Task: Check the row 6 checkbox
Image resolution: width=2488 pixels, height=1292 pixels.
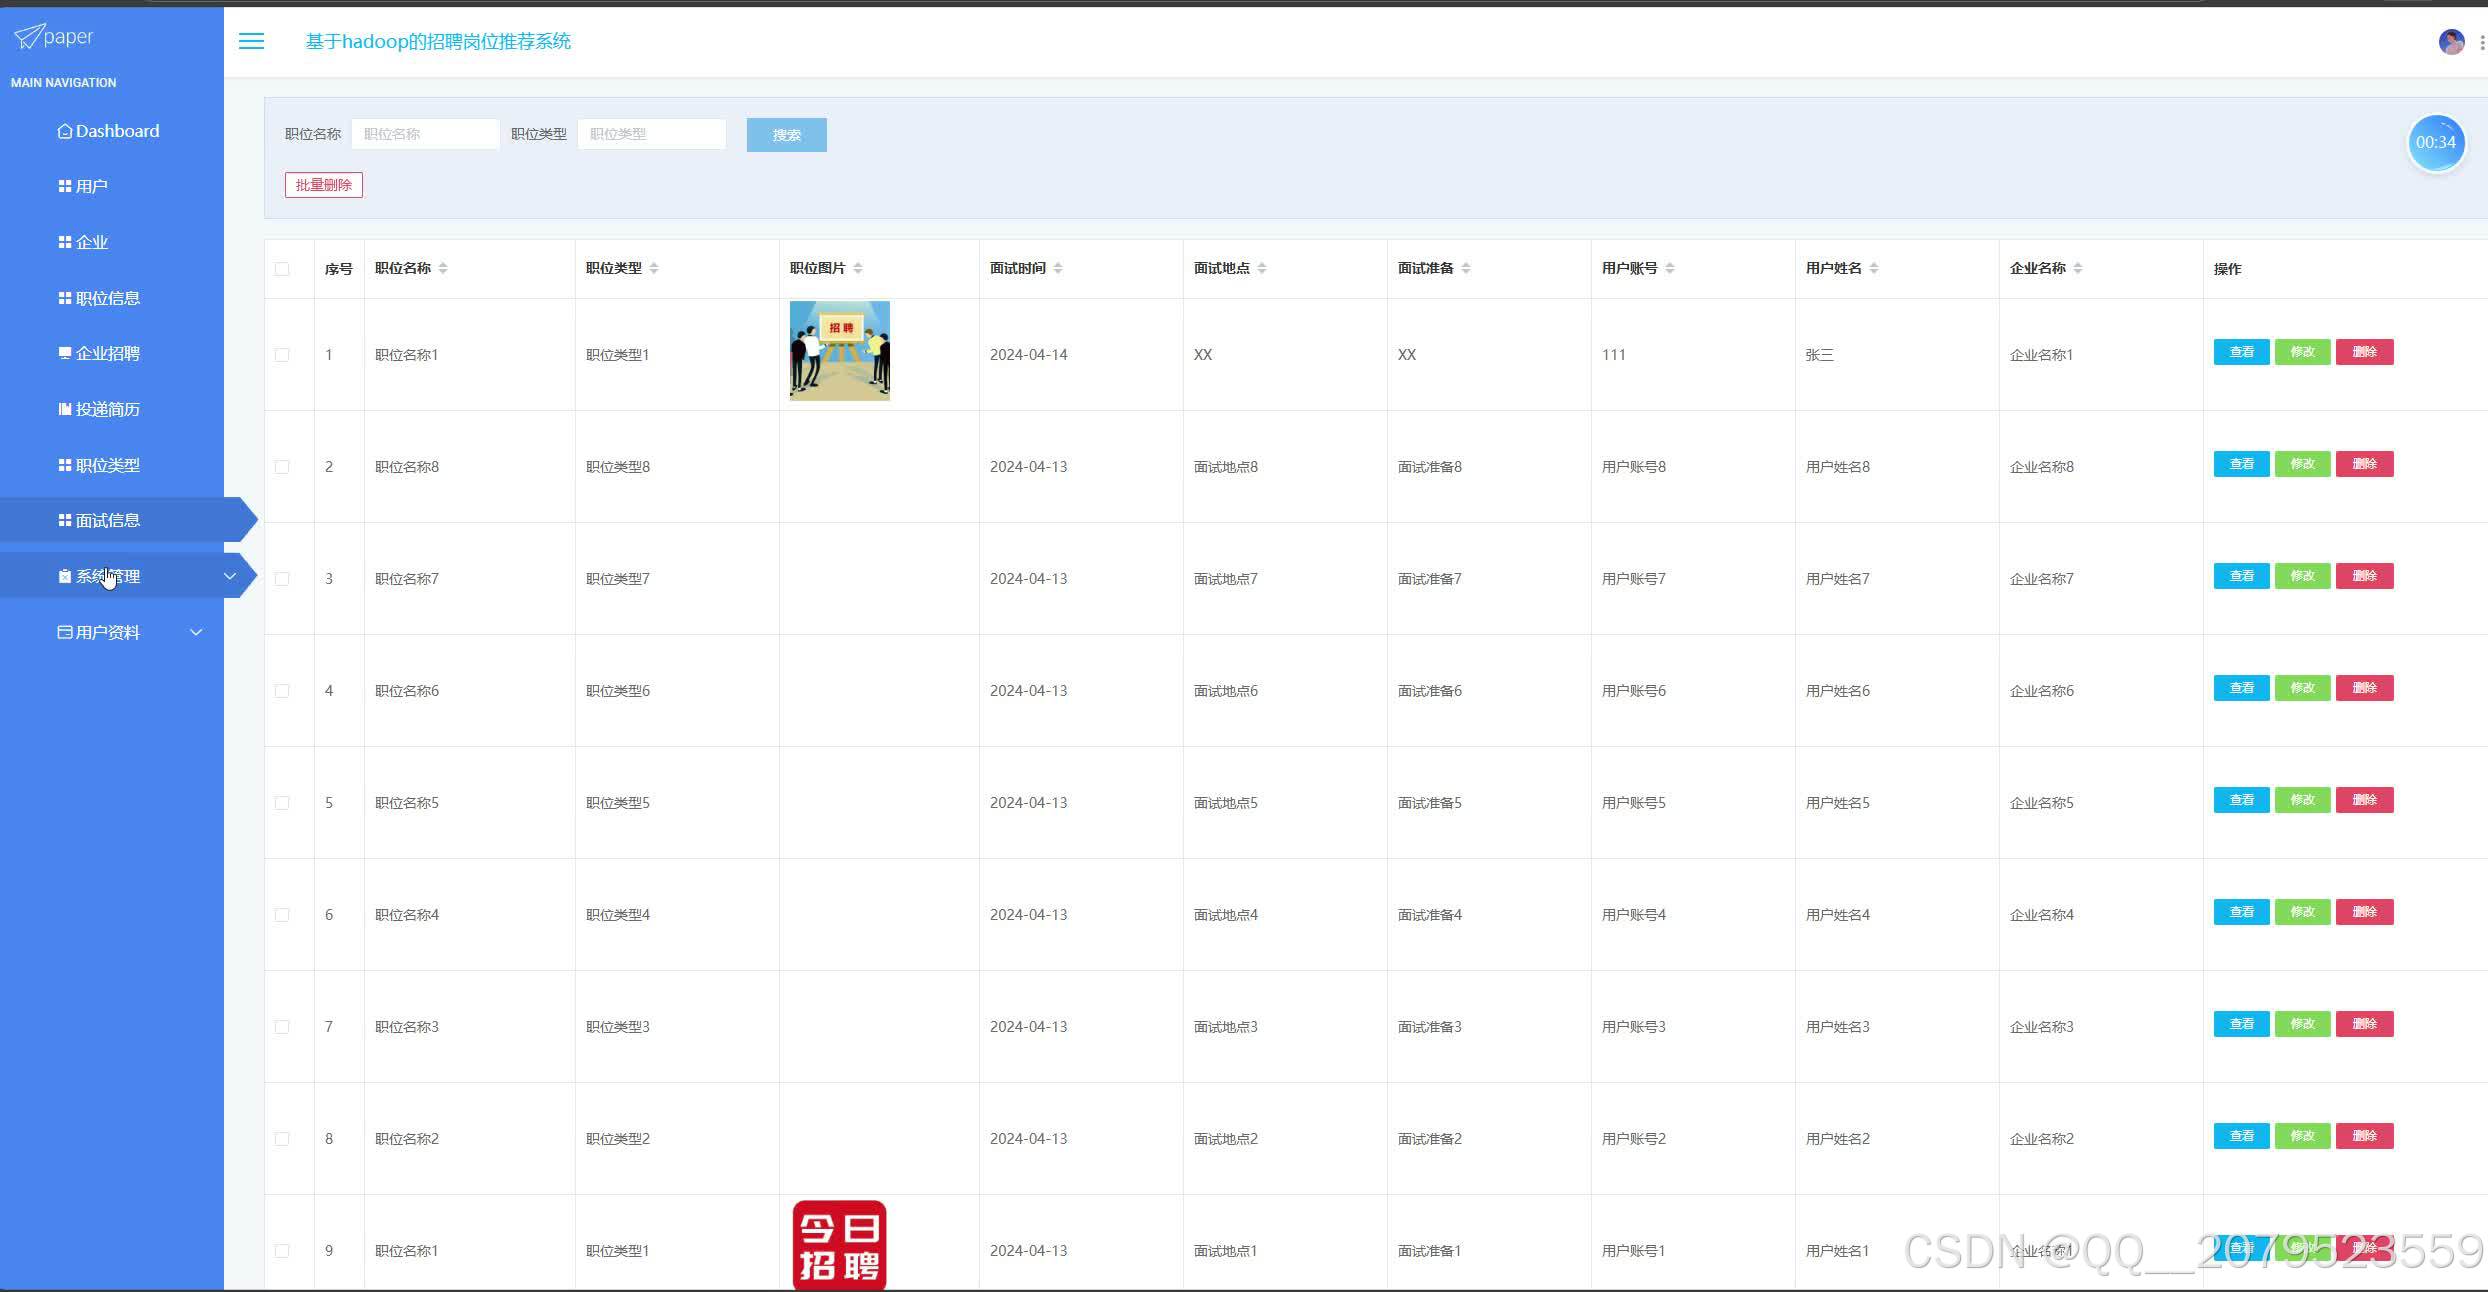Action: (x=282, y=915)
